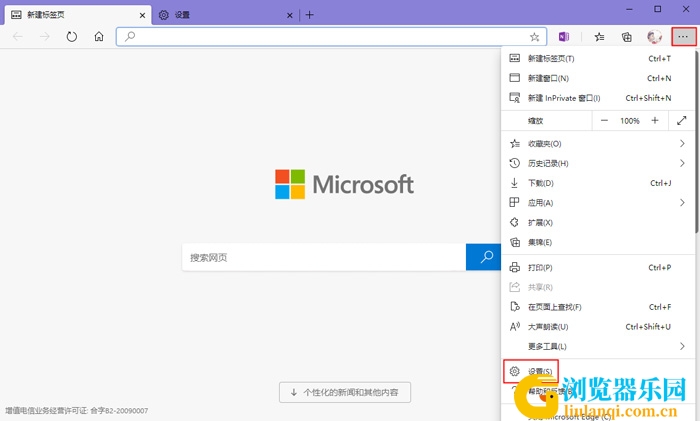Click the blue web search magnifier button
Screen dimensions: 700x421
[483, 257]
